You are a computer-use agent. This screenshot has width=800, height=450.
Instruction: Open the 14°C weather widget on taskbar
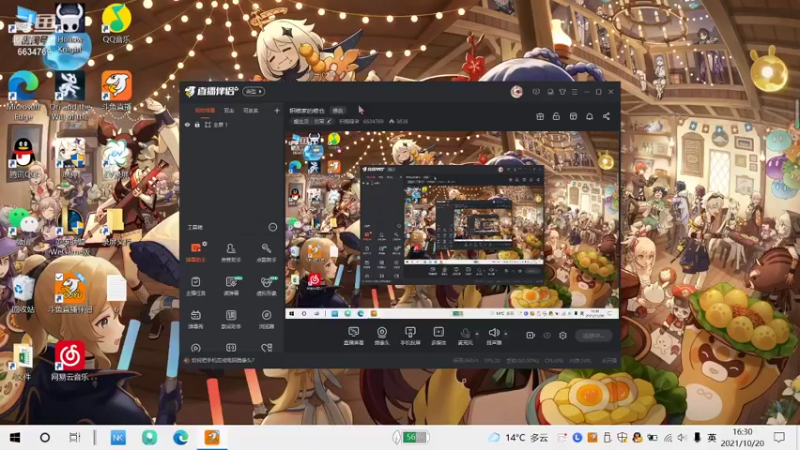tap(518, 437)
